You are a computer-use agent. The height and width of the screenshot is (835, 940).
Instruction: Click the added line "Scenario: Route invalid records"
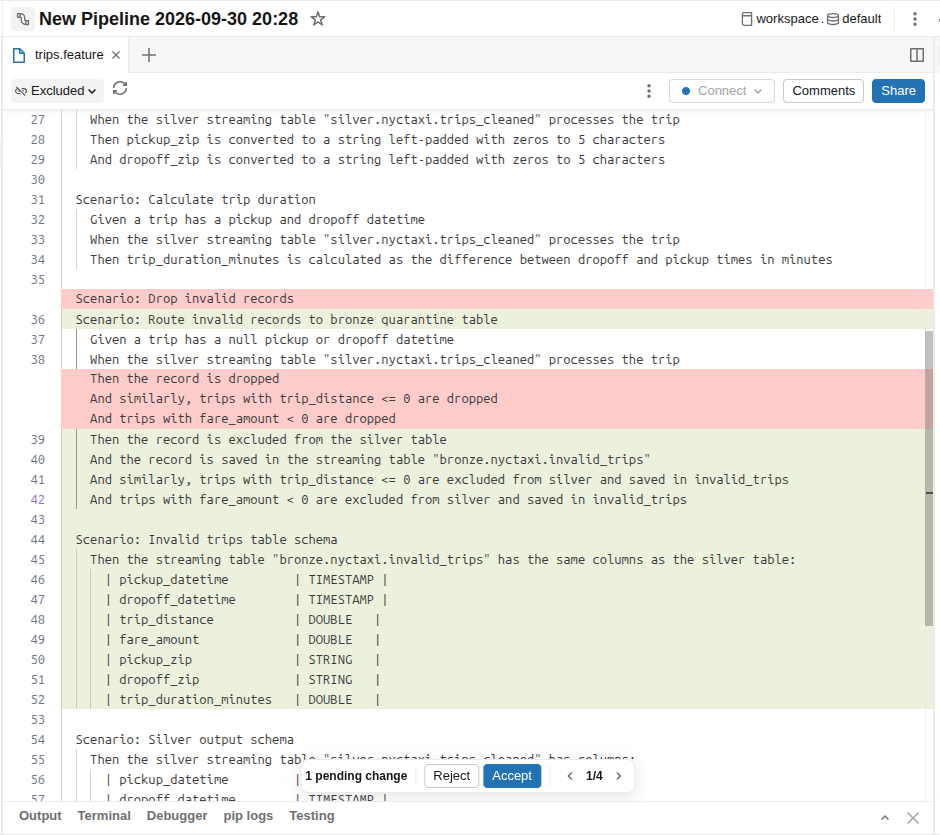point(496,319)
